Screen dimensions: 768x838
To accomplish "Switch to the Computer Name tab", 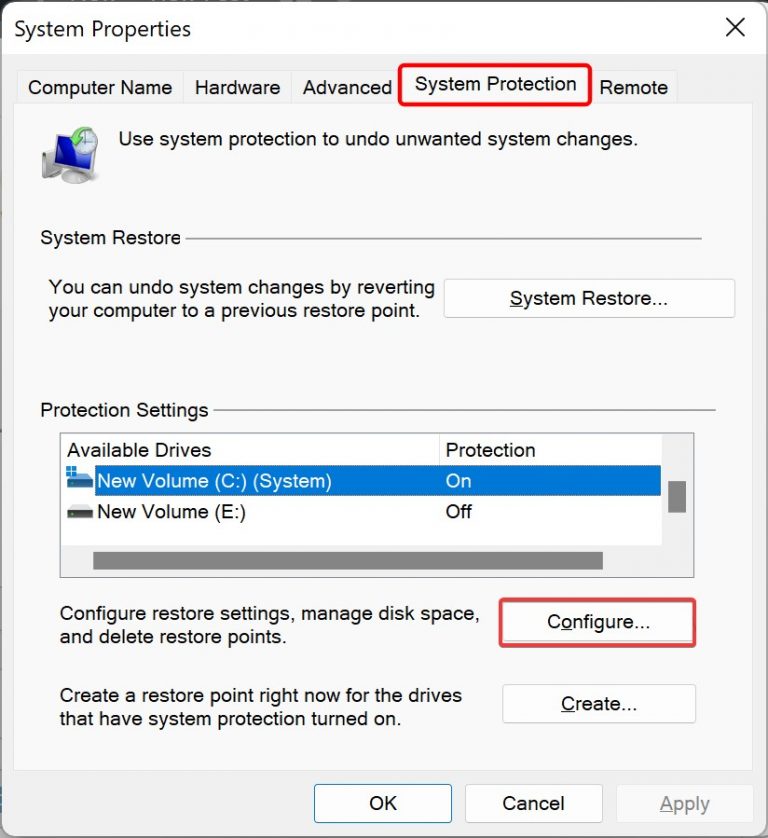I will coord(99,87).
